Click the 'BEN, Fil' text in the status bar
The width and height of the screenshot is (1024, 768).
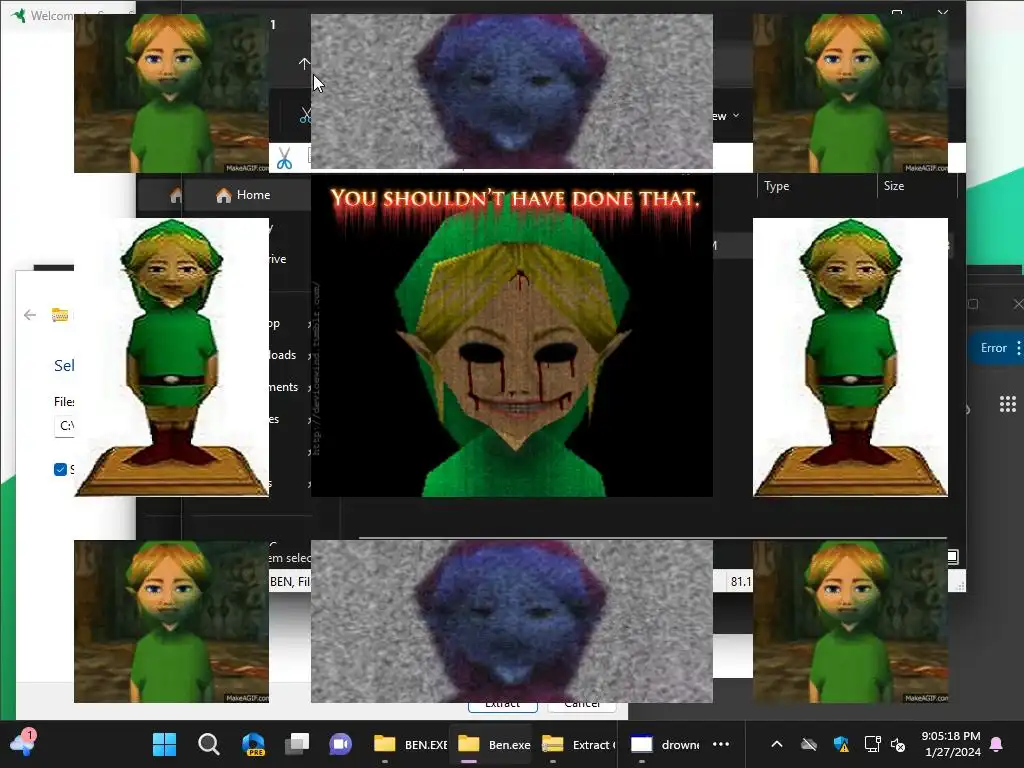[x=290, y=581]
